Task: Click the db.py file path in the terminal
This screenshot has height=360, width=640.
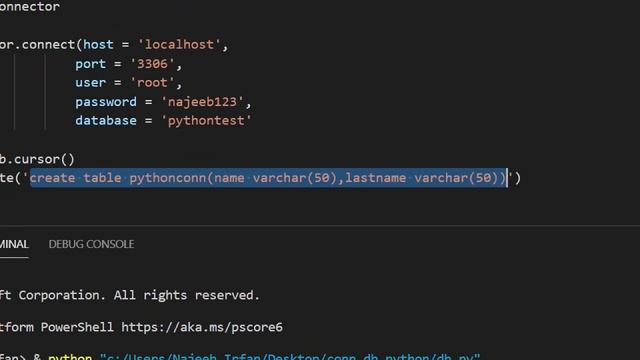Action: [290, 357]
